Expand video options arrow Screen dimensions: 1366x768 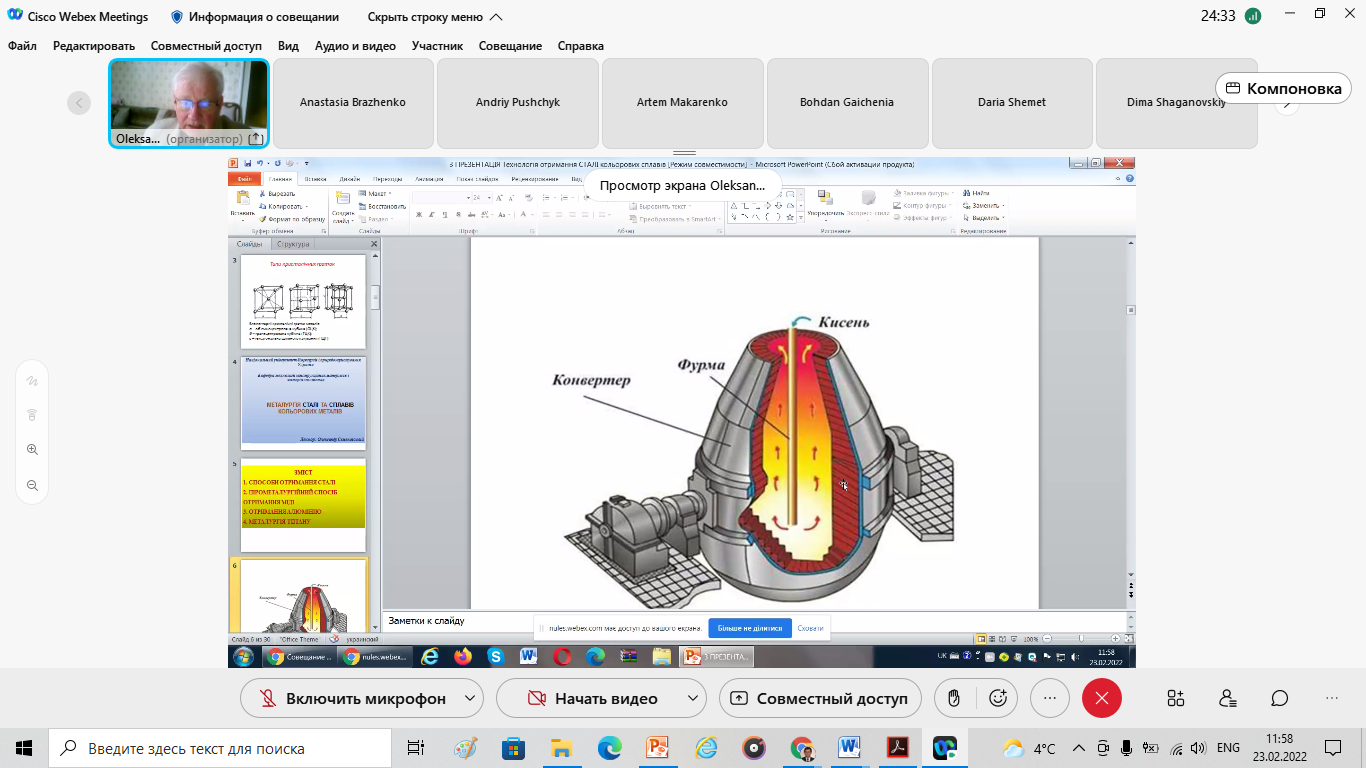tap(692, 698)
